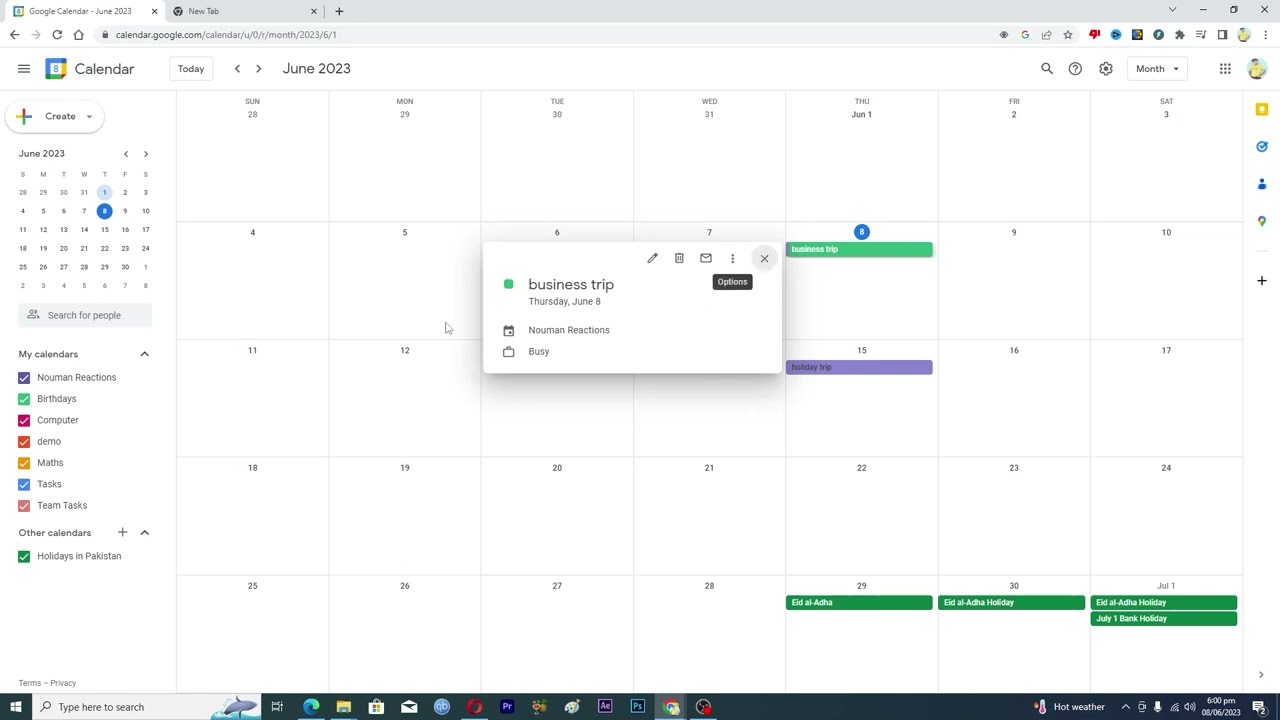Open the Windows Start menu
The height and width of the screenshot is (720, 1280).
15,707
